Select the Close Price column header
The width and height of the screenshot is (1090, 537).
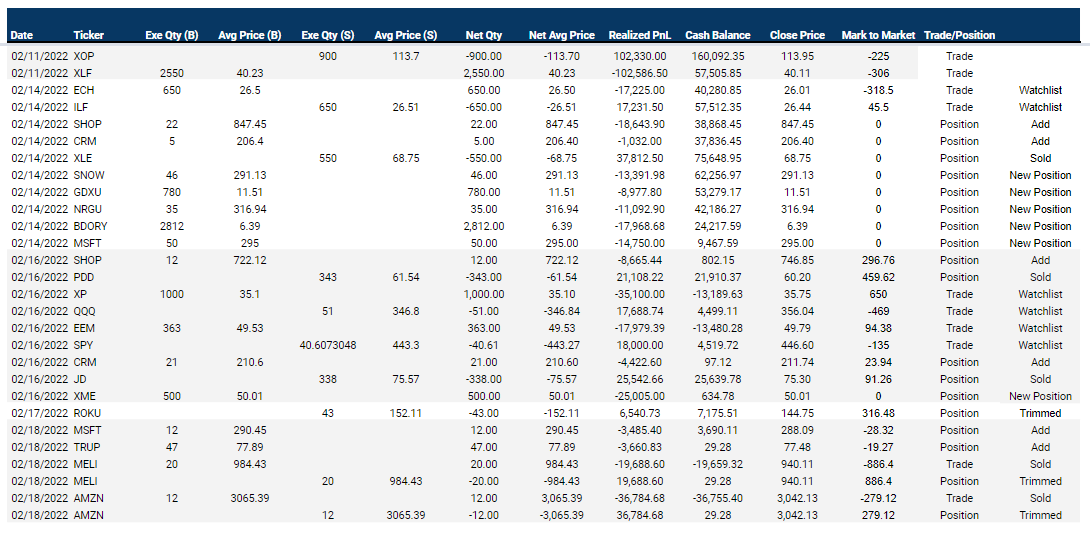797,35
